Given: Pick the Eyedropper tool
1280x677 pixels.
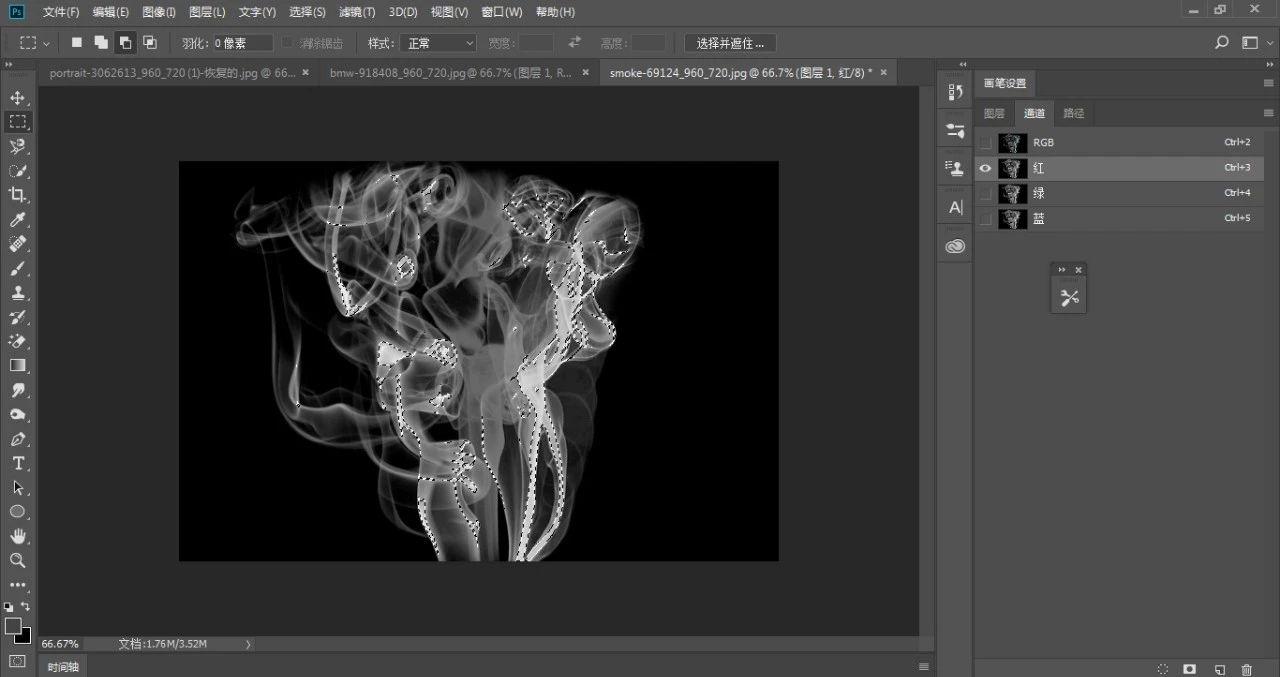Looking at the screenshot, I should 18,220.
